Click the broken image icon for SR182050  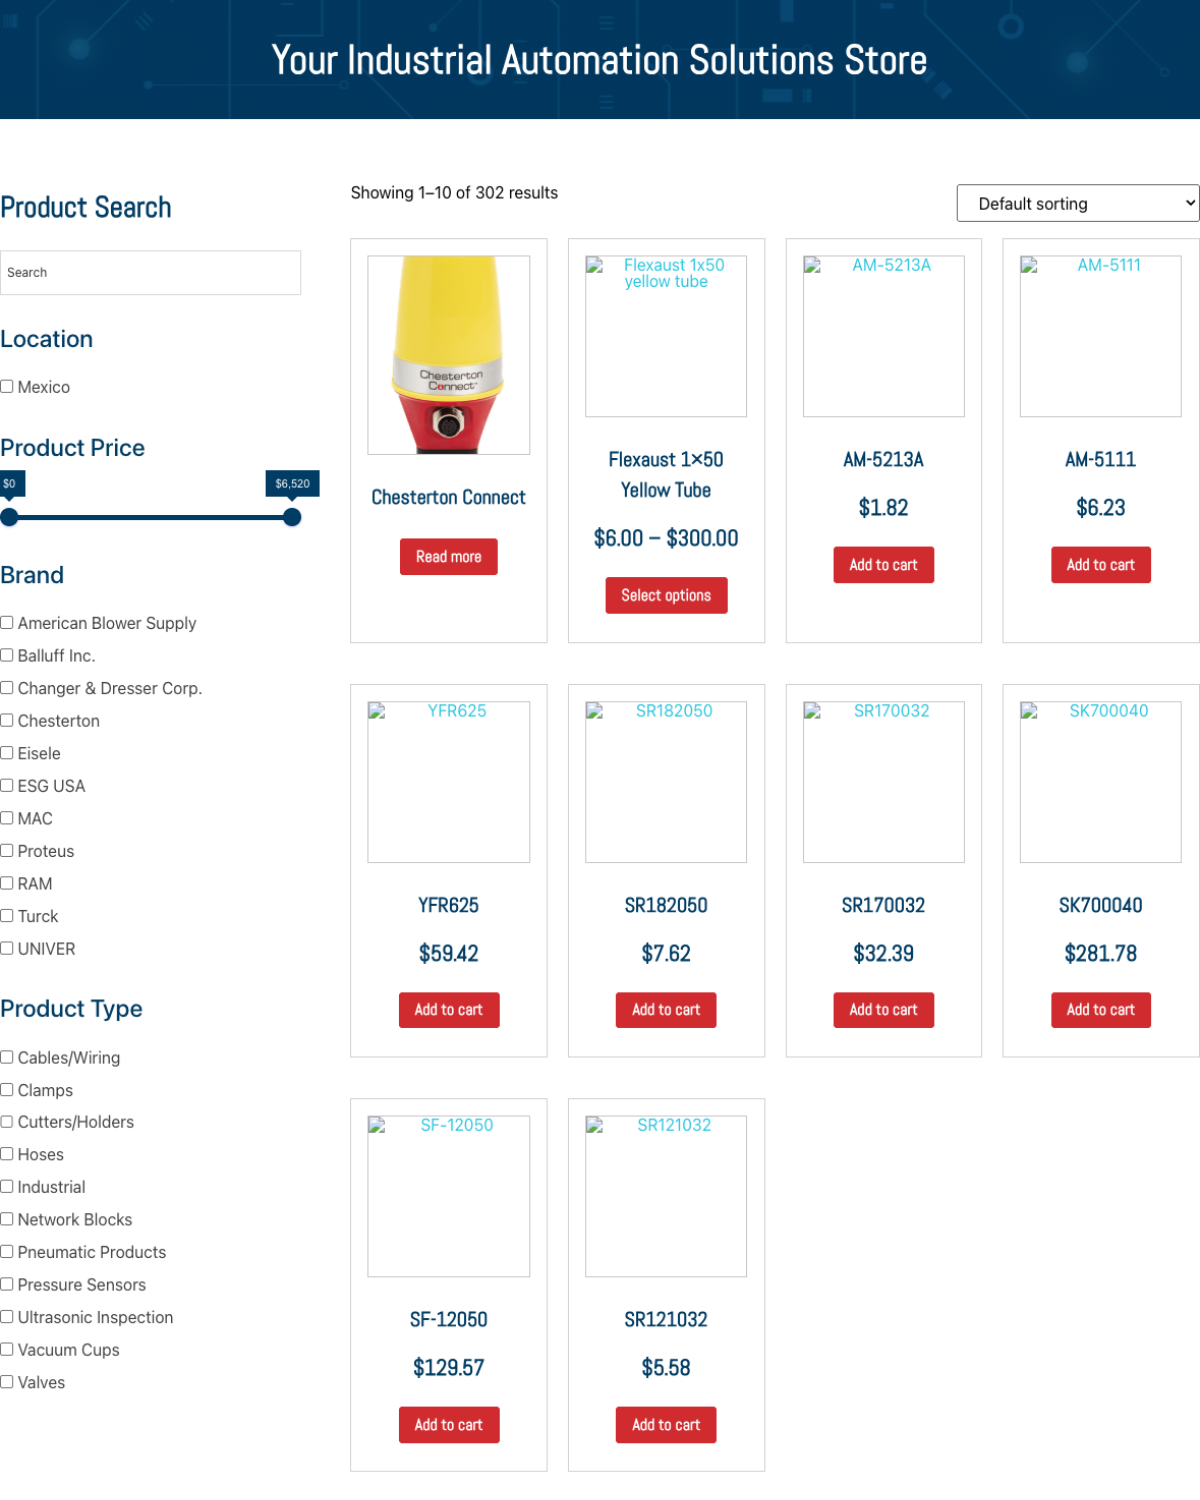tap(594, 711)
